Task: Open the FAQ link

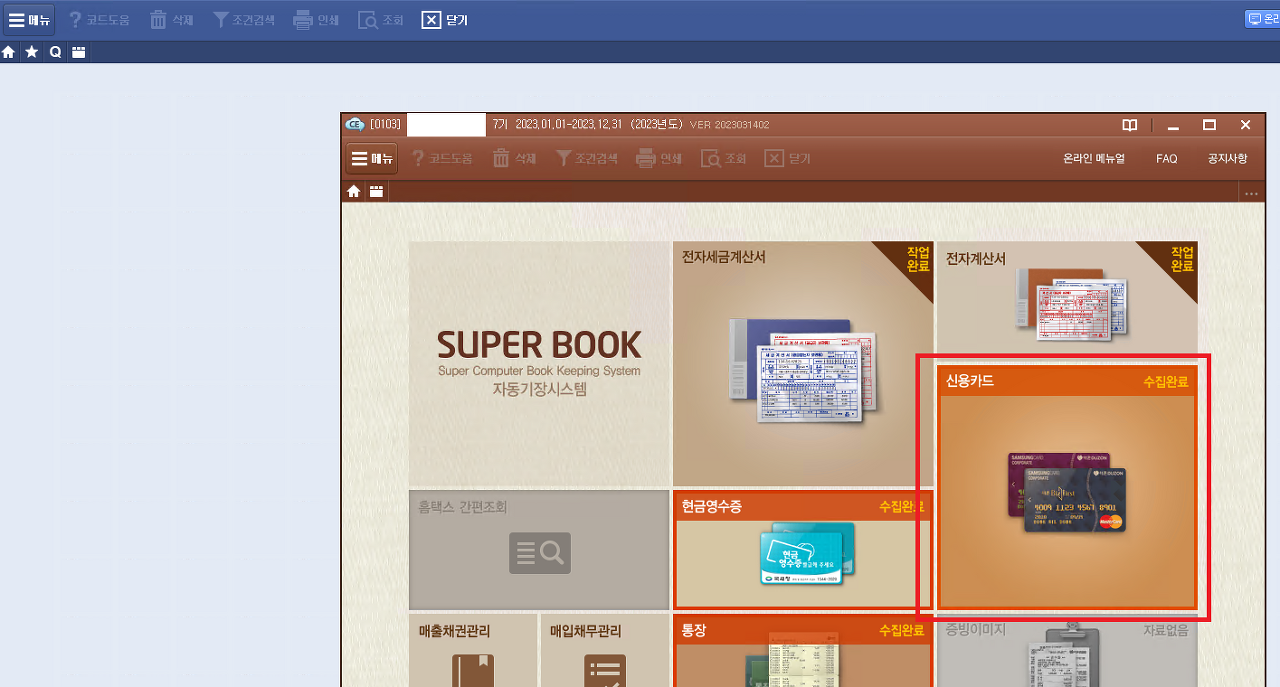Action: coord(1167,159)
